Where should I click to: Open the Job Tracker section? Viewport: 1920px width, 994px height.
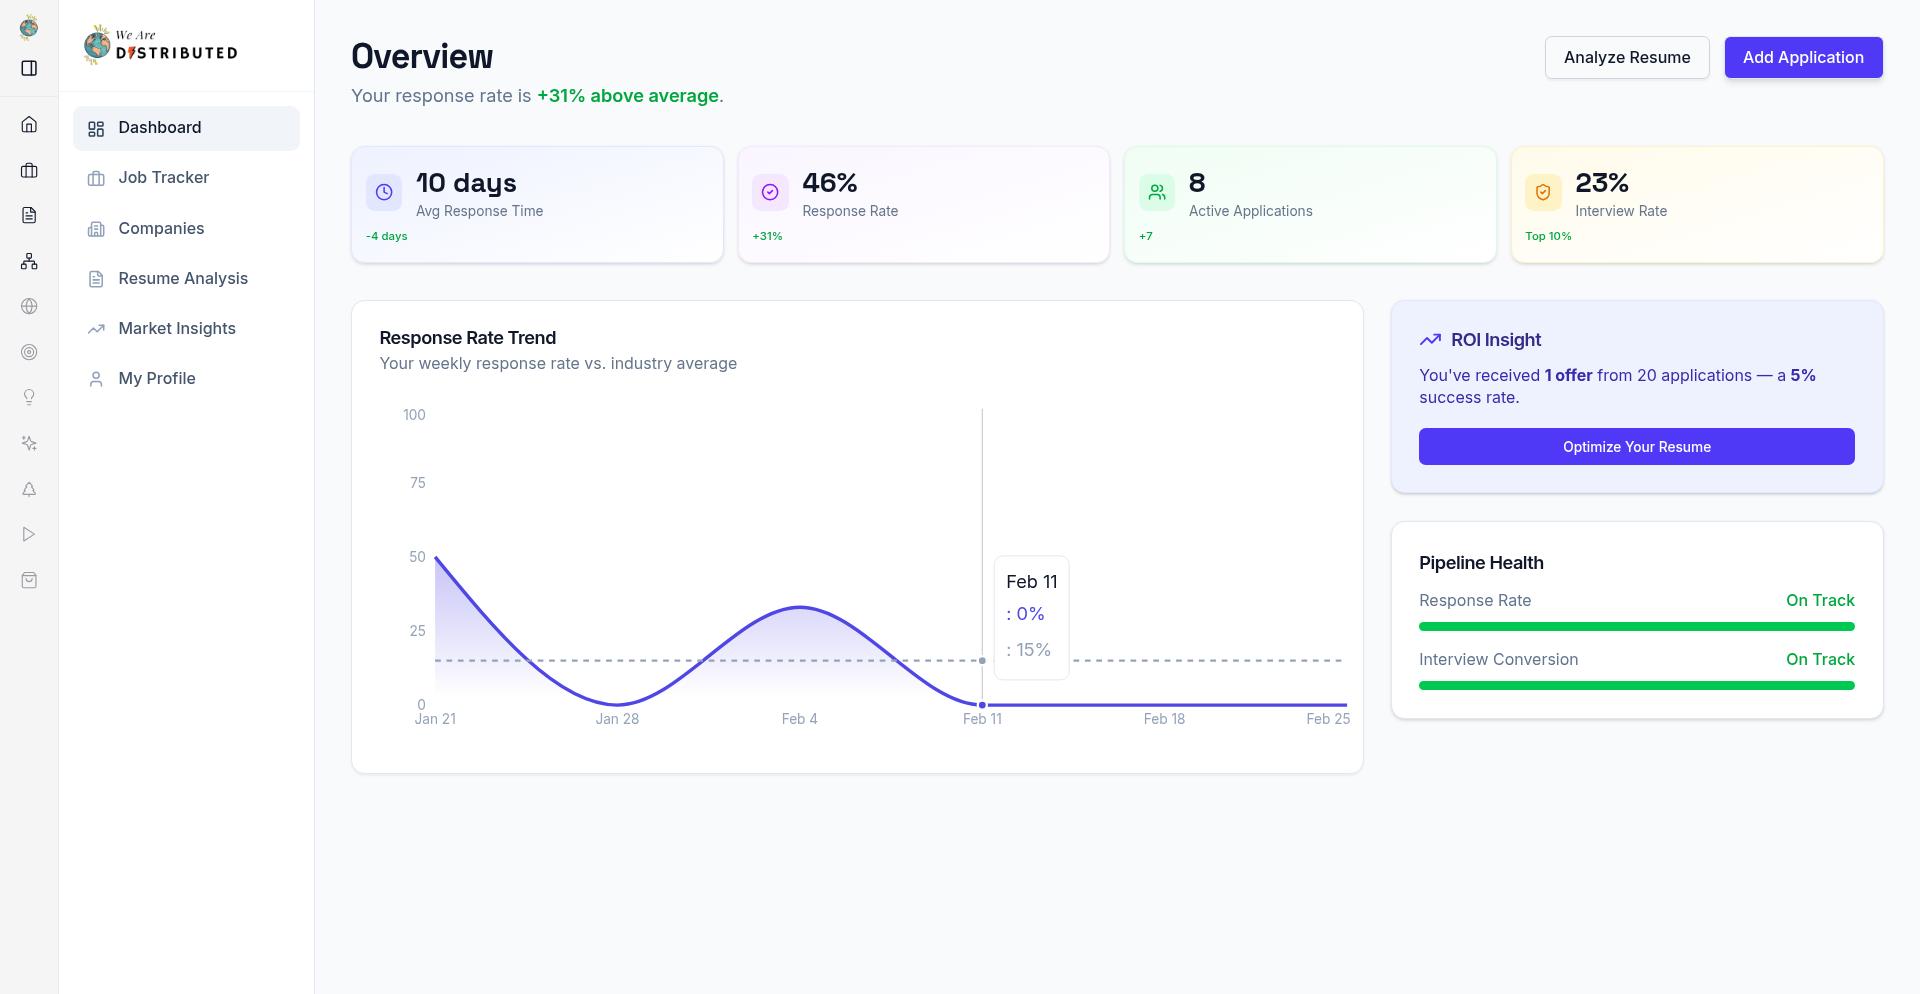pos(163,177)
